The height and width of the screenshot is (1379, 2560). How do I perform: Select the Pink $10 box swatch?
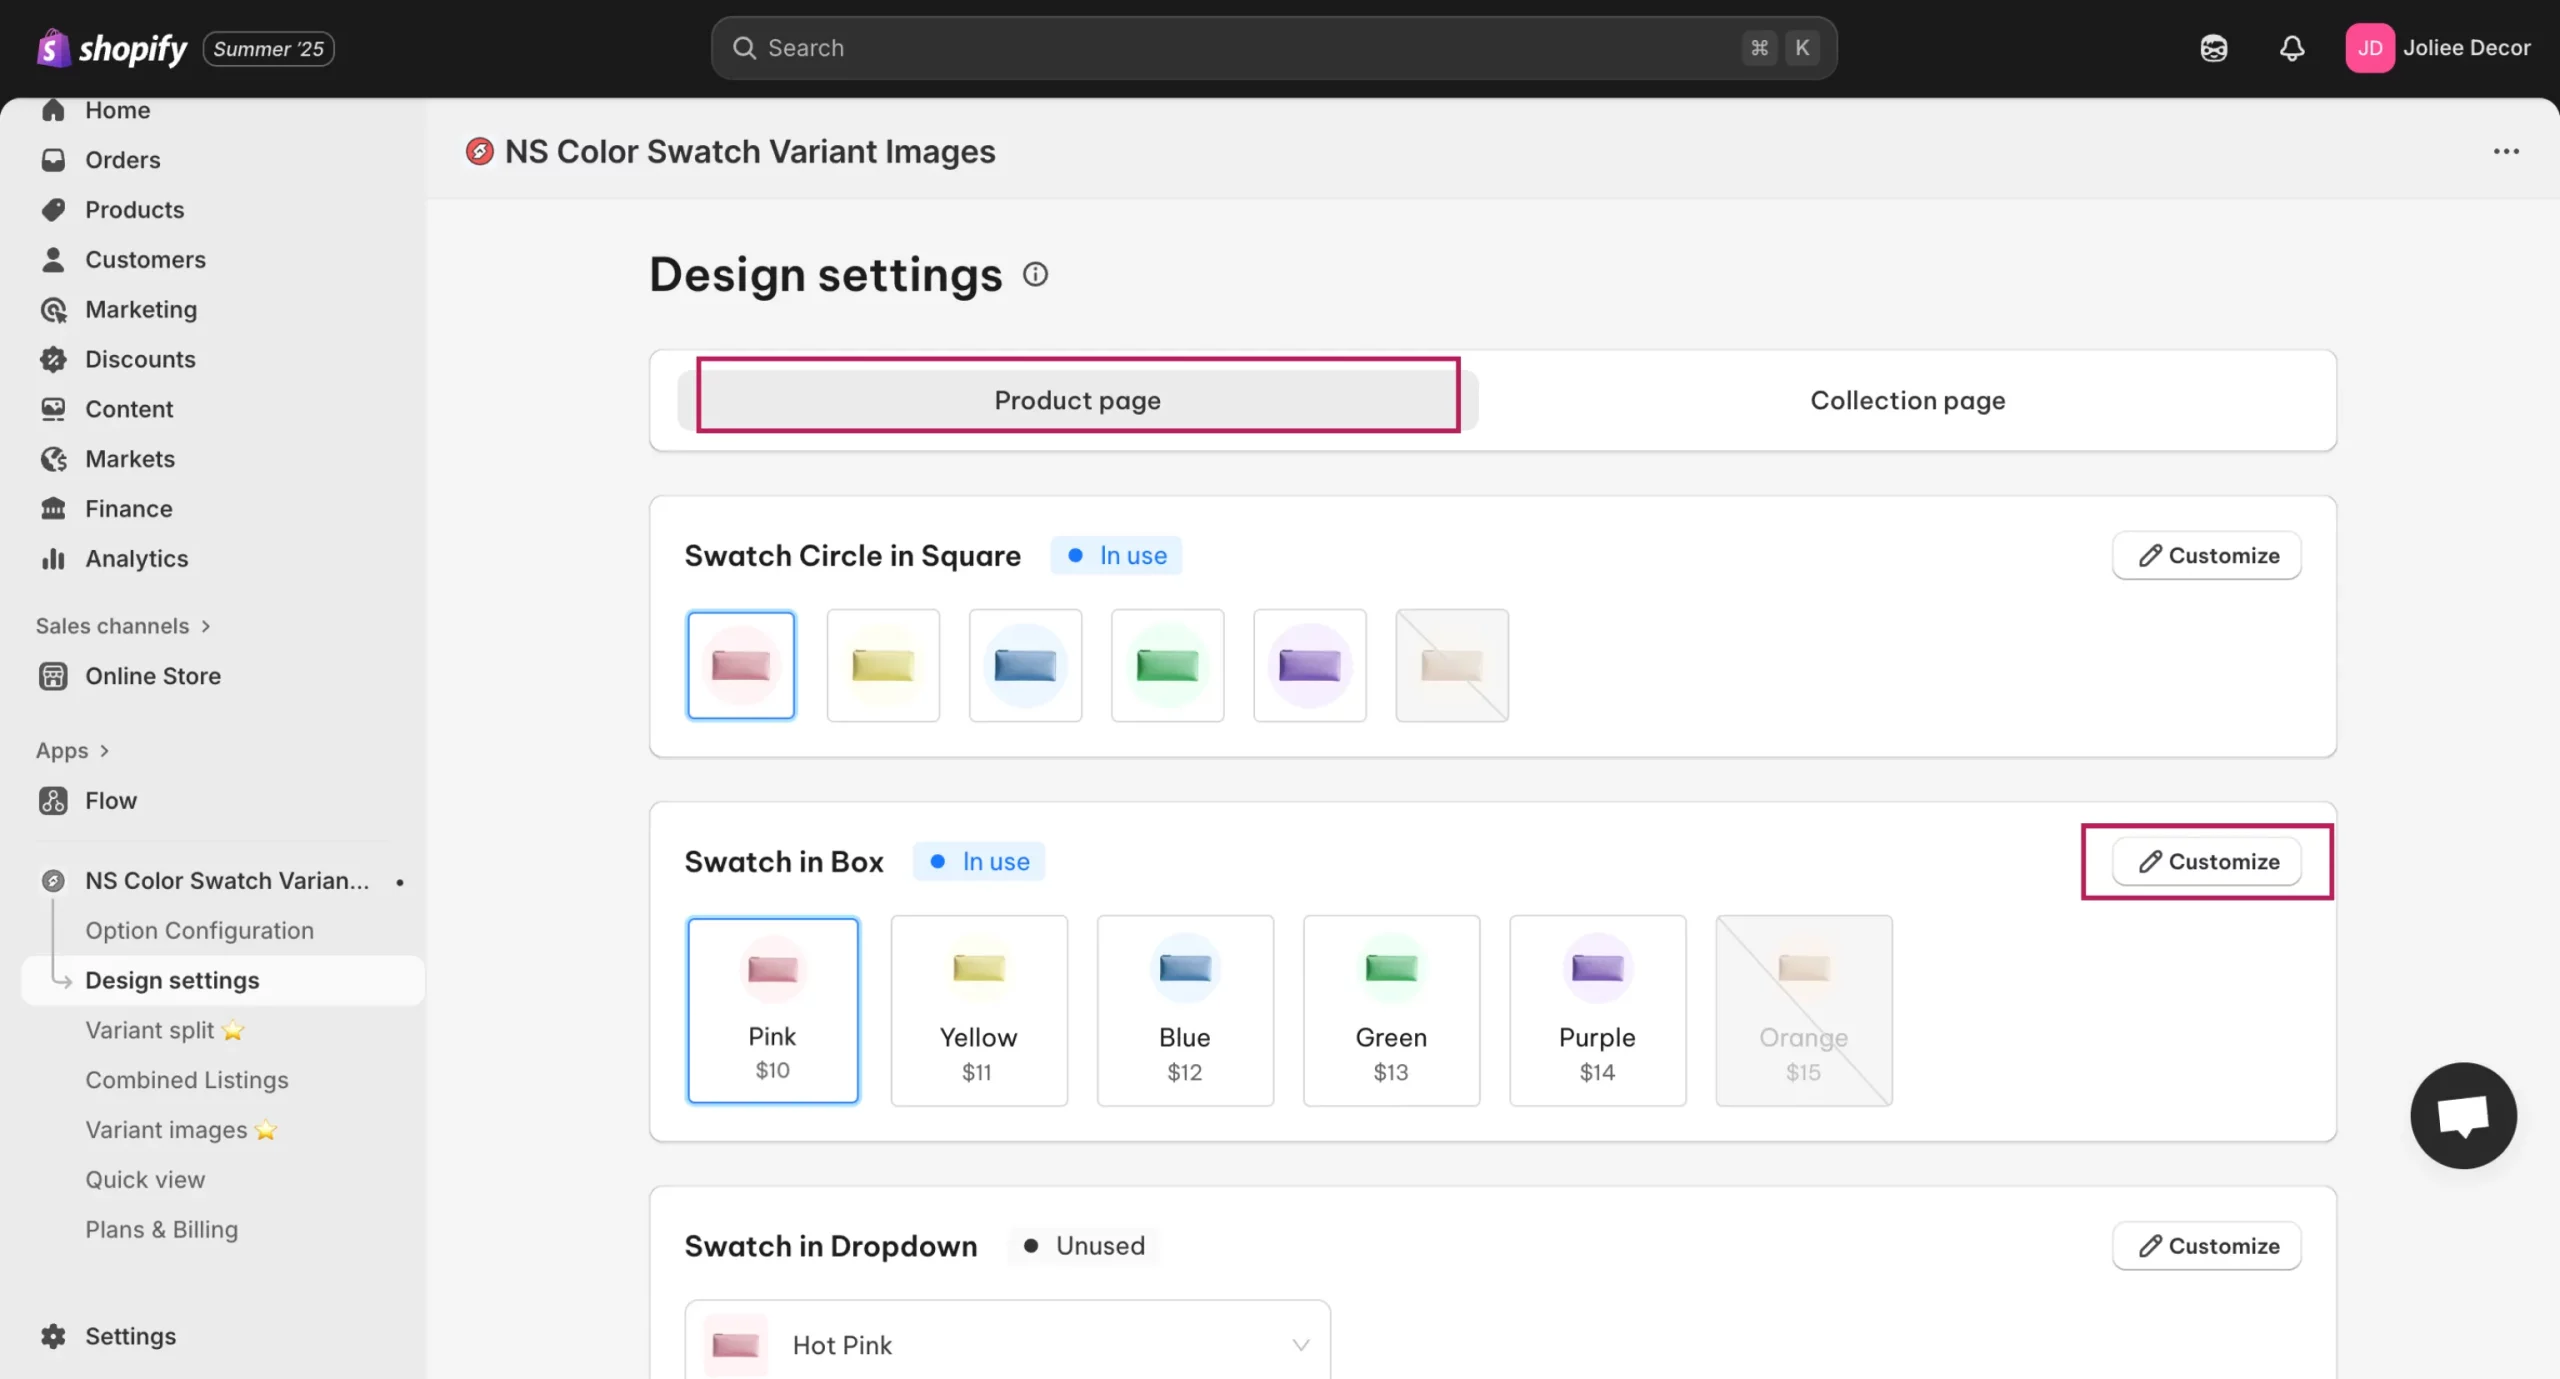[x=773, y=1010]
